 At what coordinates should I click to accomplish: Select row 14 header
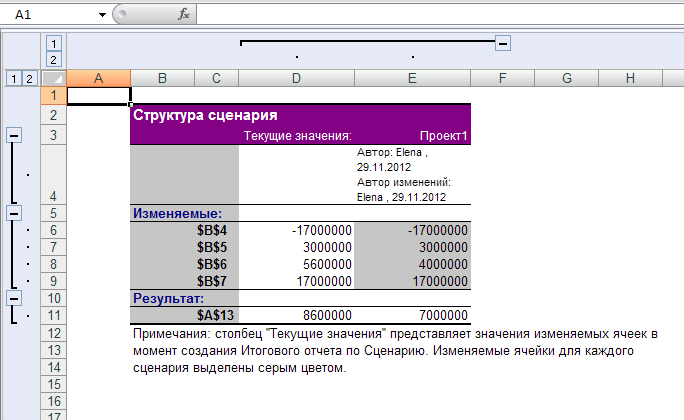tap(54, 367)
